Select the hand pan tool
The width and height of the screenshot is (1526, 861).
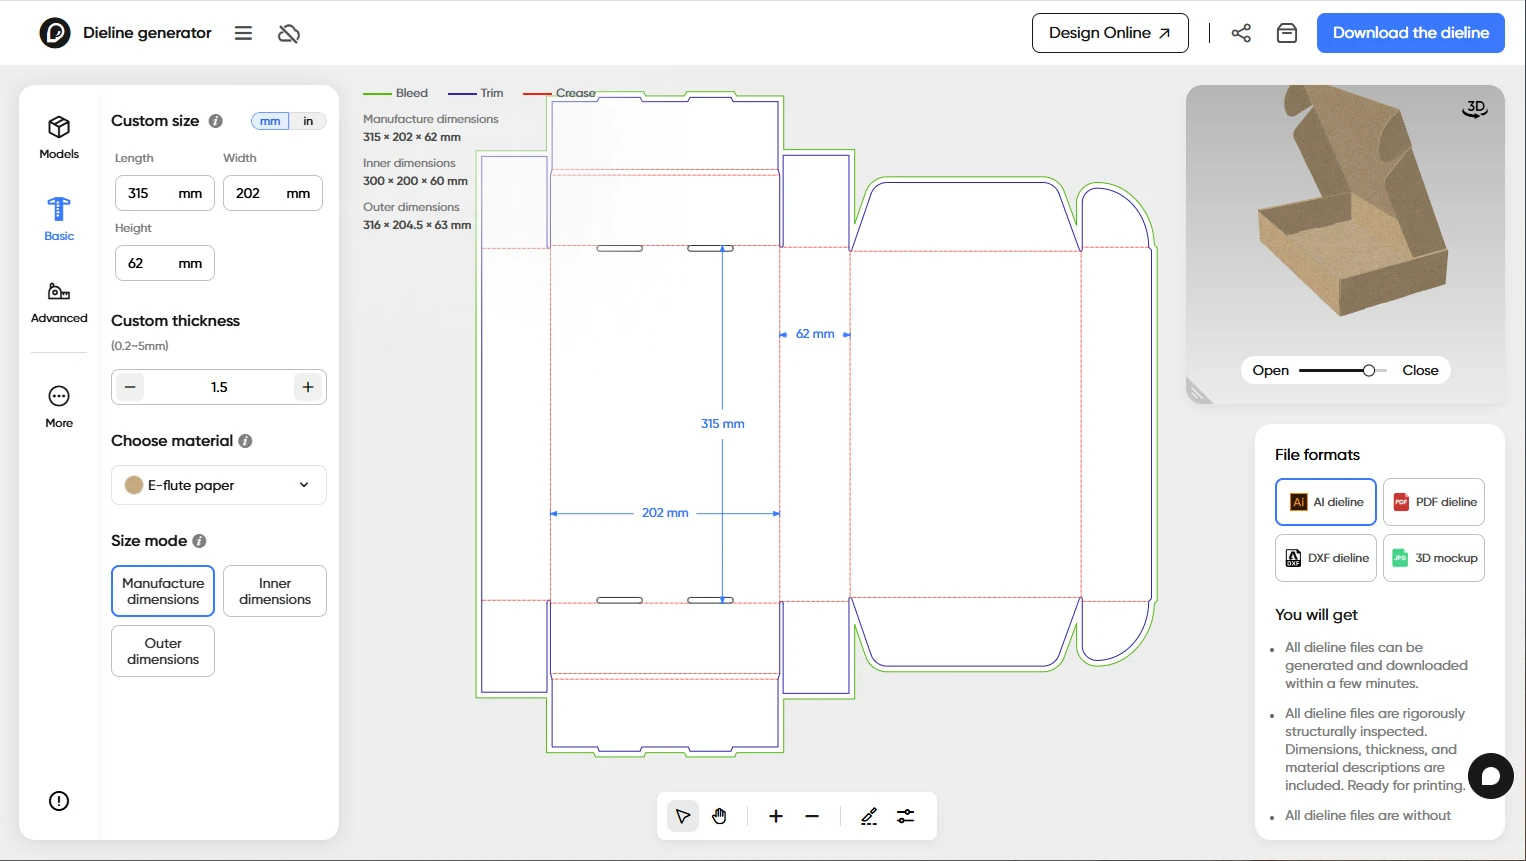pyautogui.click(x=720, y=817)
